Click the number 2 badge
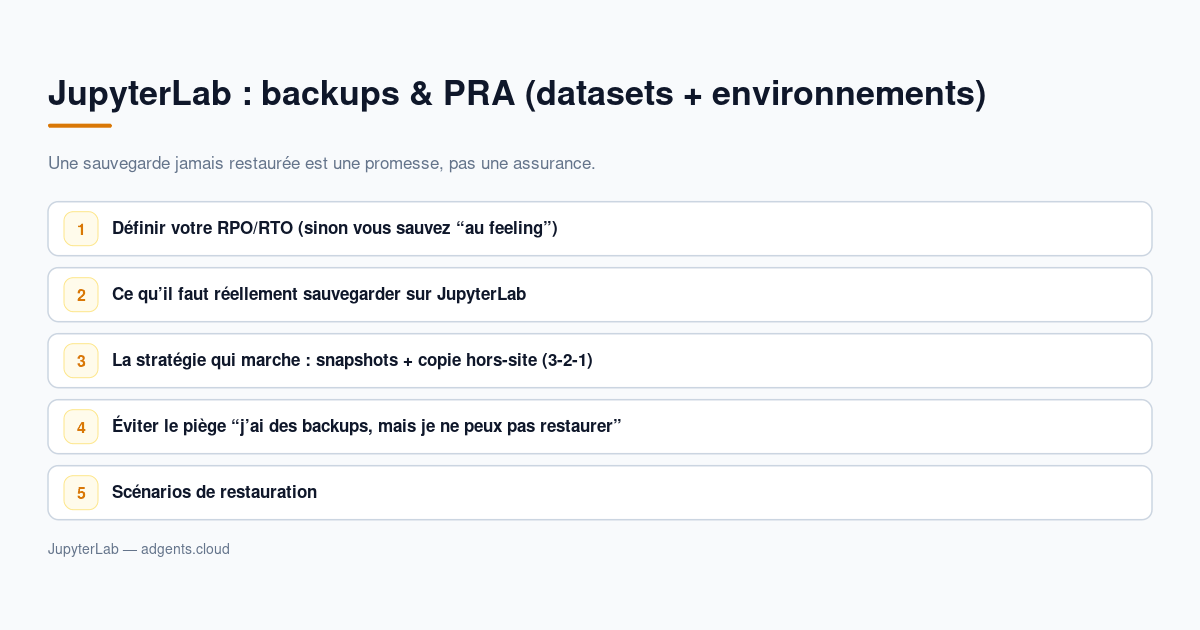 [x=81, y=295]
